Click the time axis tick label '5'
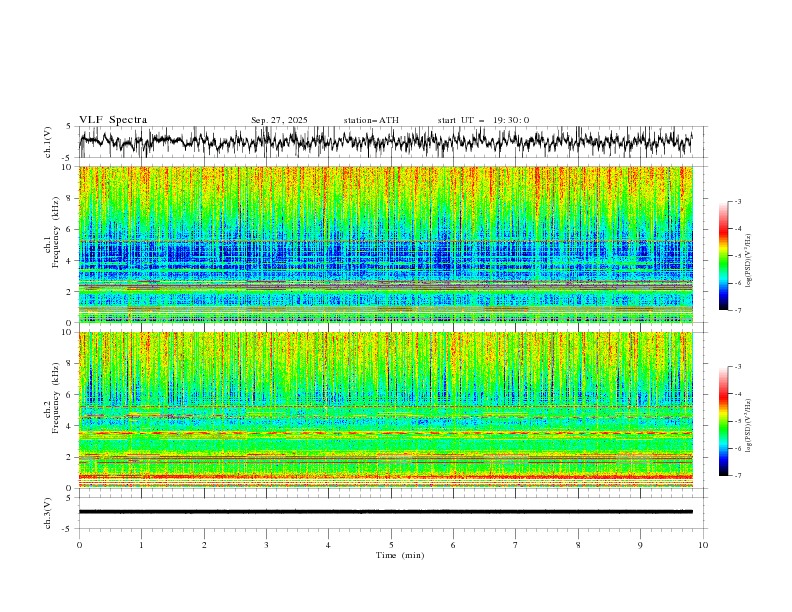792x612 pixels. (391, 545)
